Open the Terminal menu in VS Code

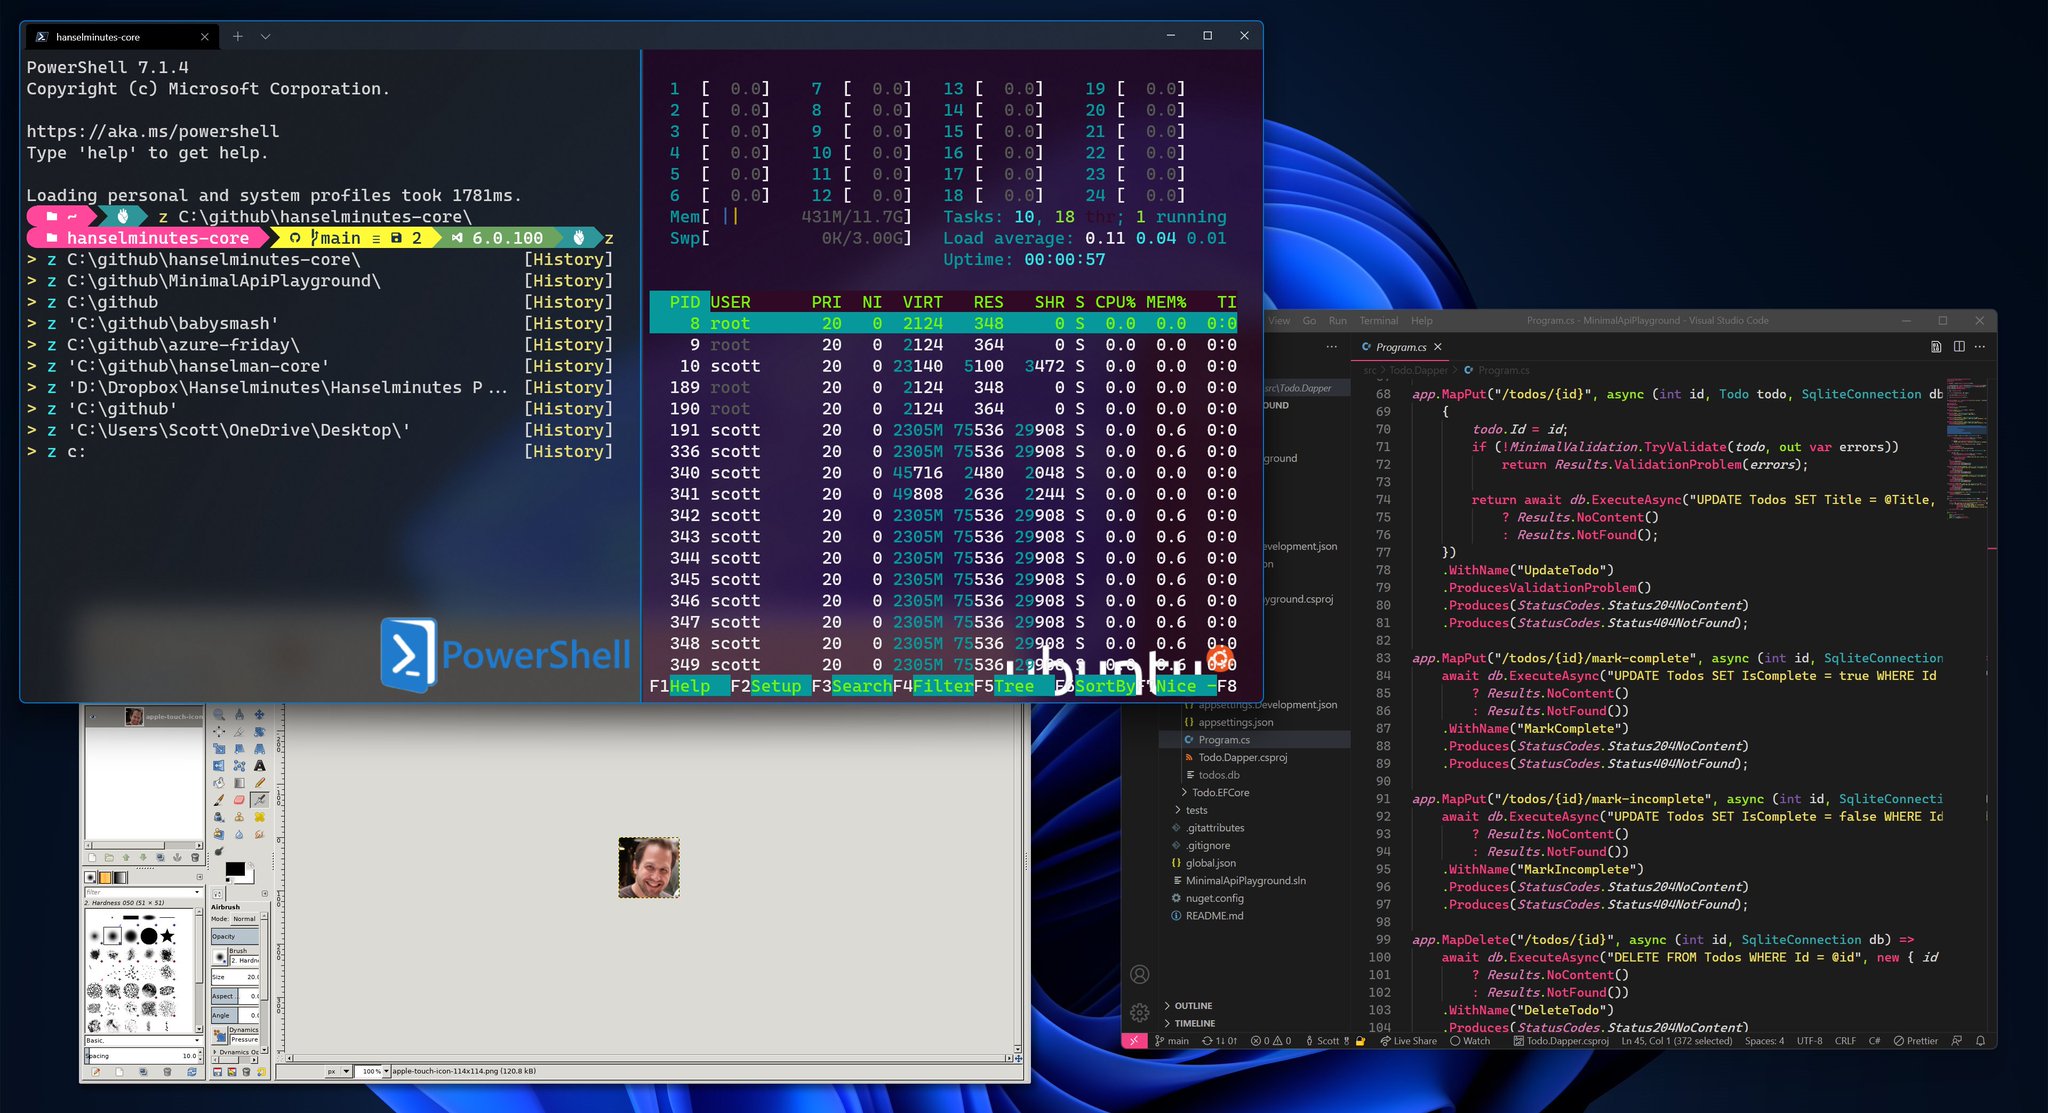coord(1378,321)
